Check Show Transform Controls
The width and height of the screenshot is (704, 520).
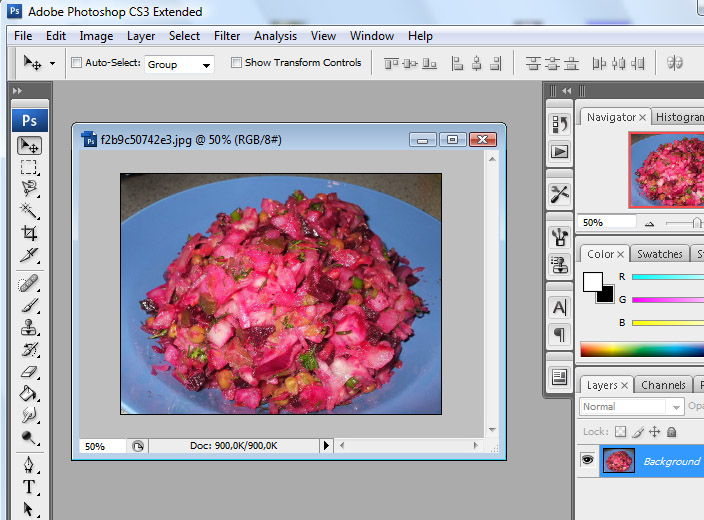[236, 62]
